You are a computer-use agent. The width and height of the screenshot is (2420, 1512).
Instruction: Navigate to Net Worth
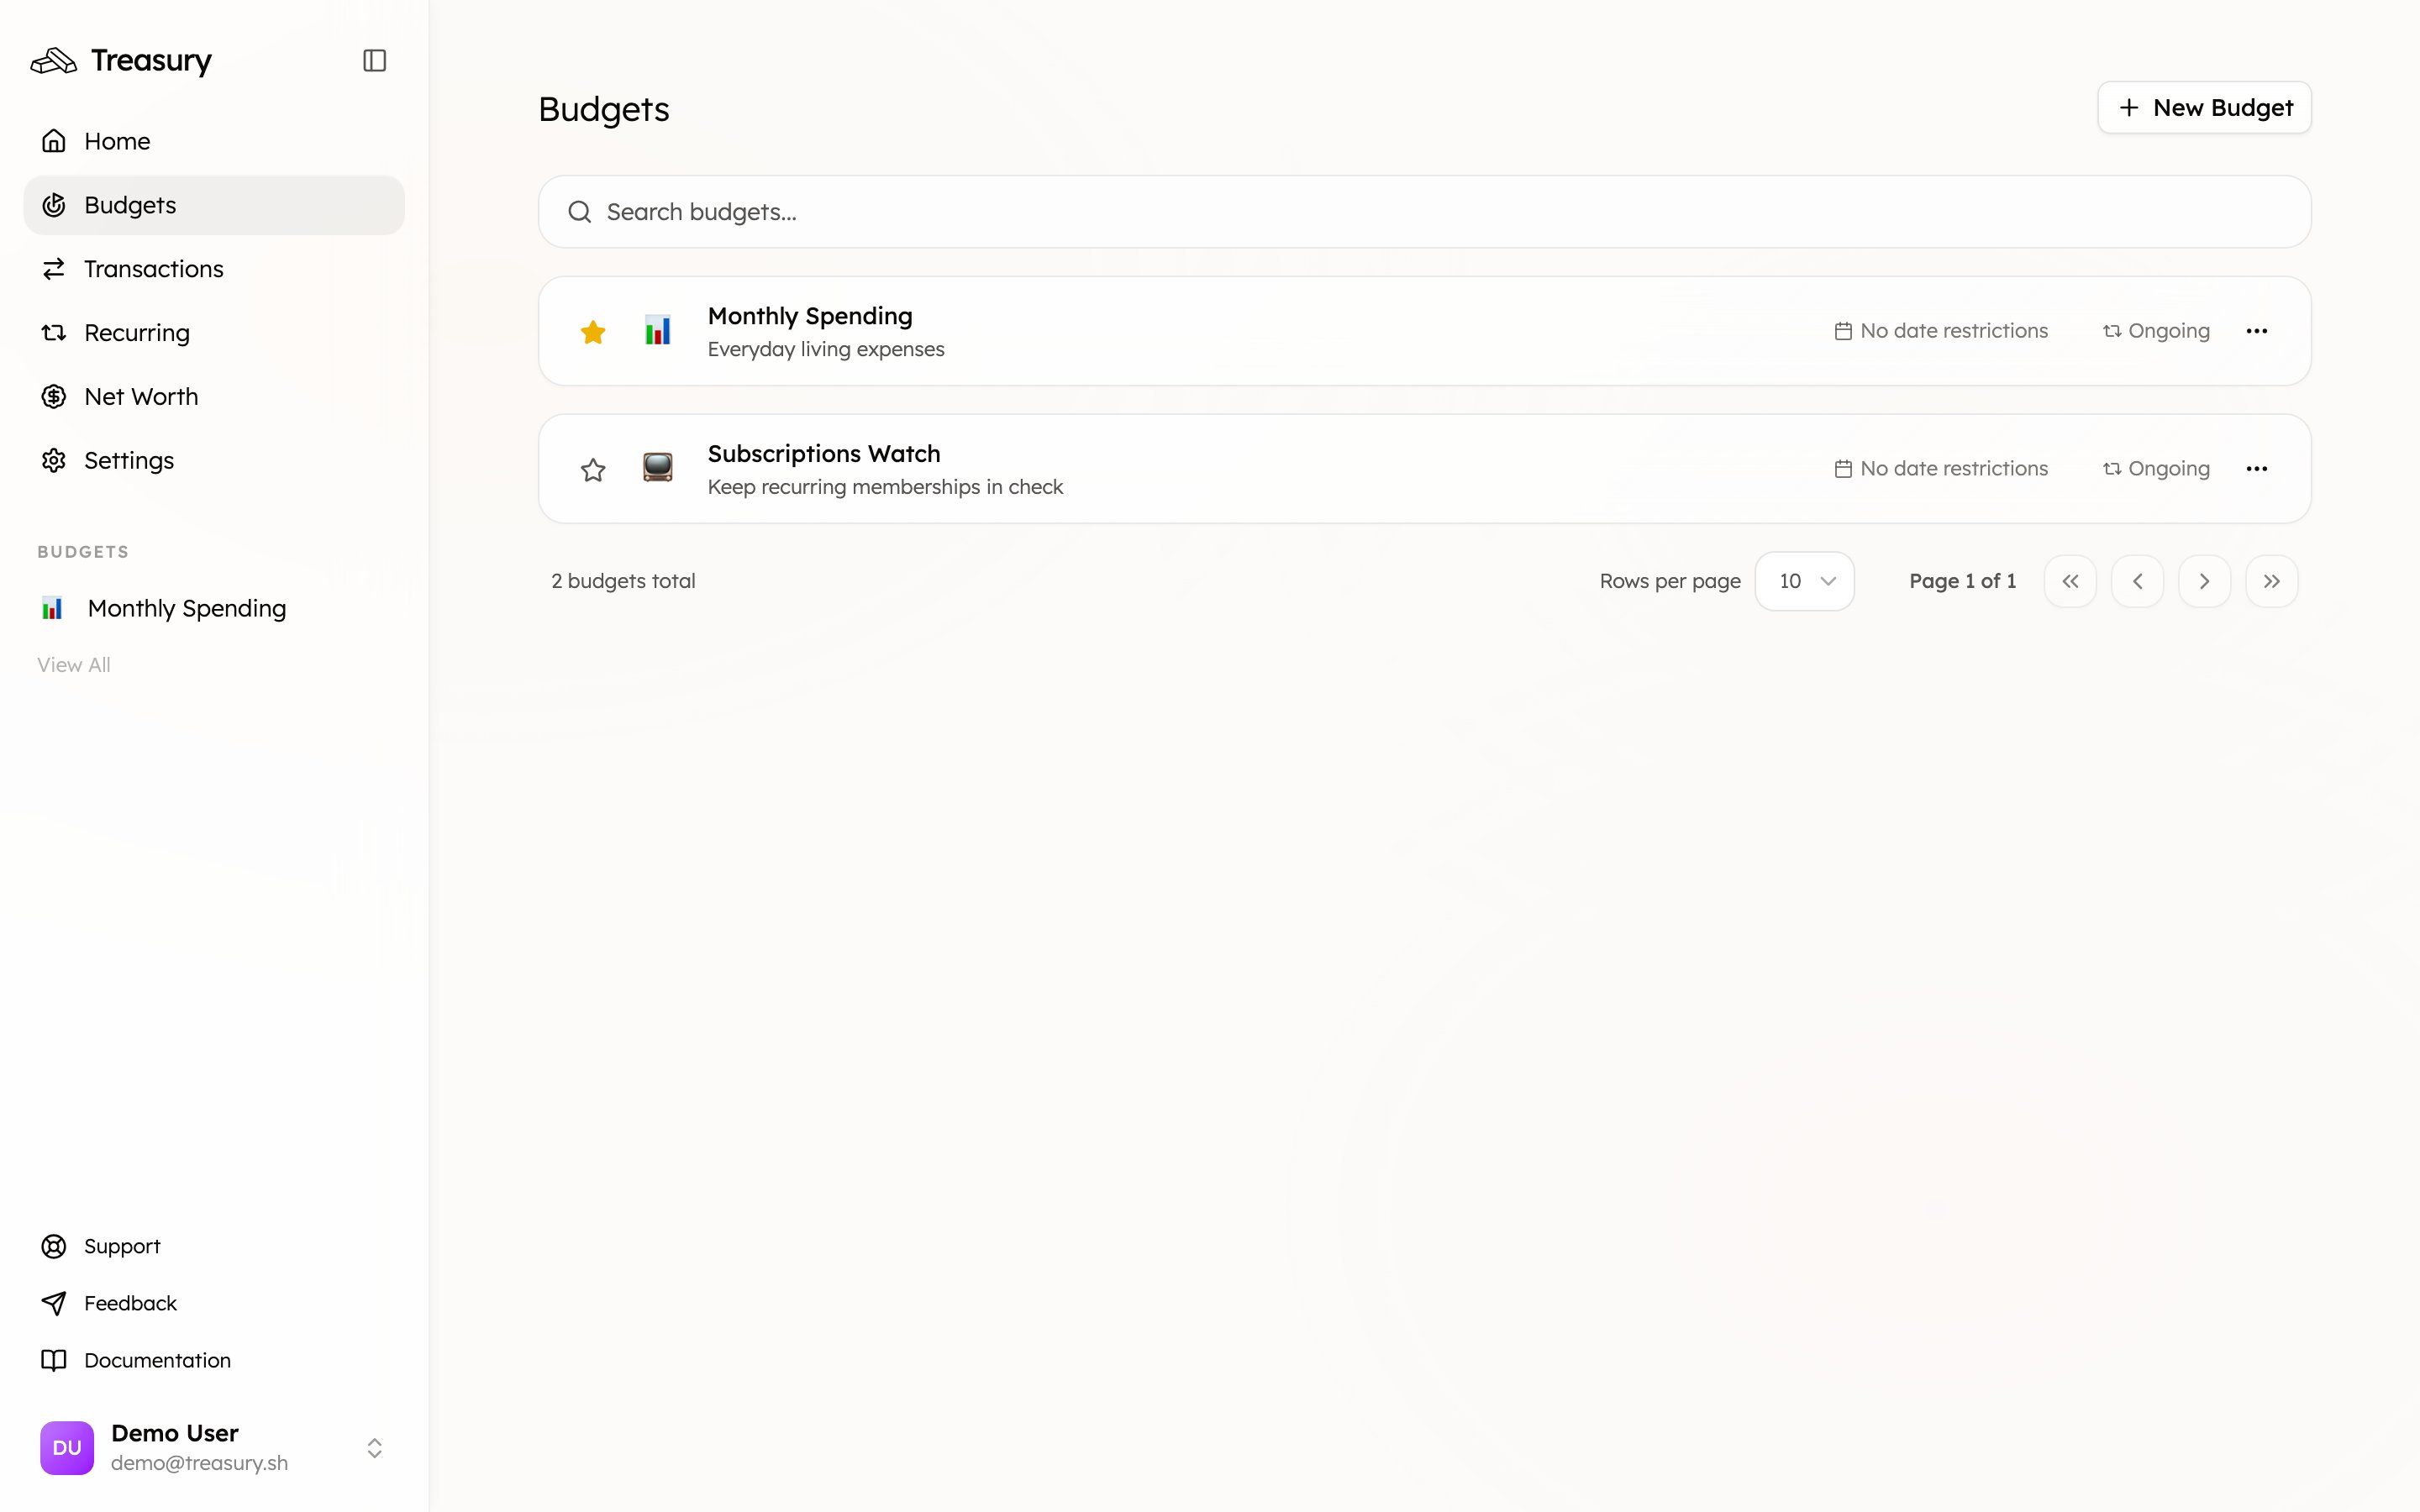coord(214,397)
